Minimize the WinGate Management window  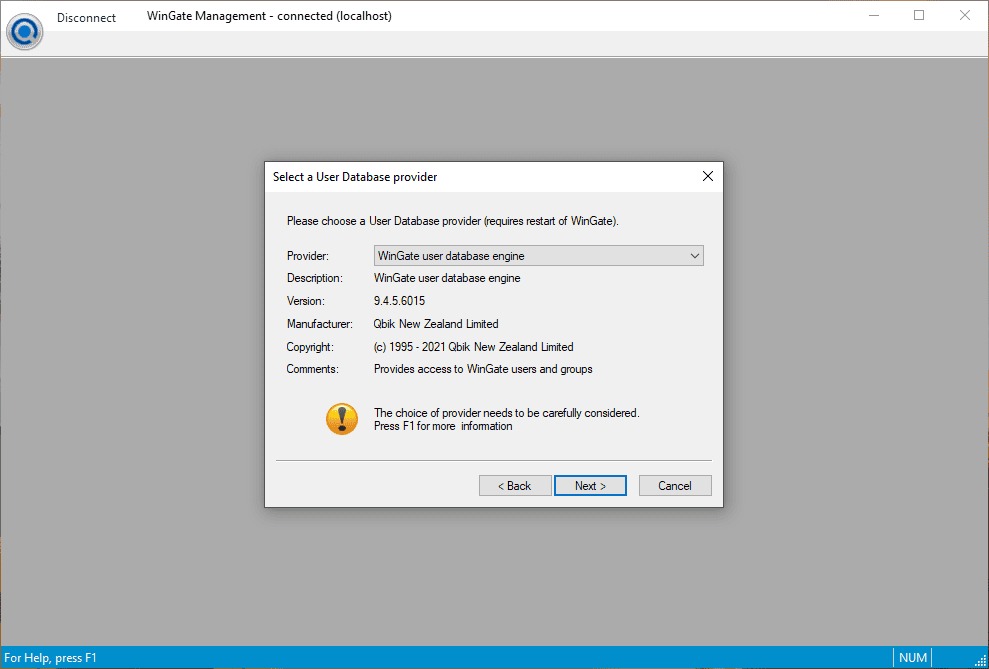(x=872, y=16)
